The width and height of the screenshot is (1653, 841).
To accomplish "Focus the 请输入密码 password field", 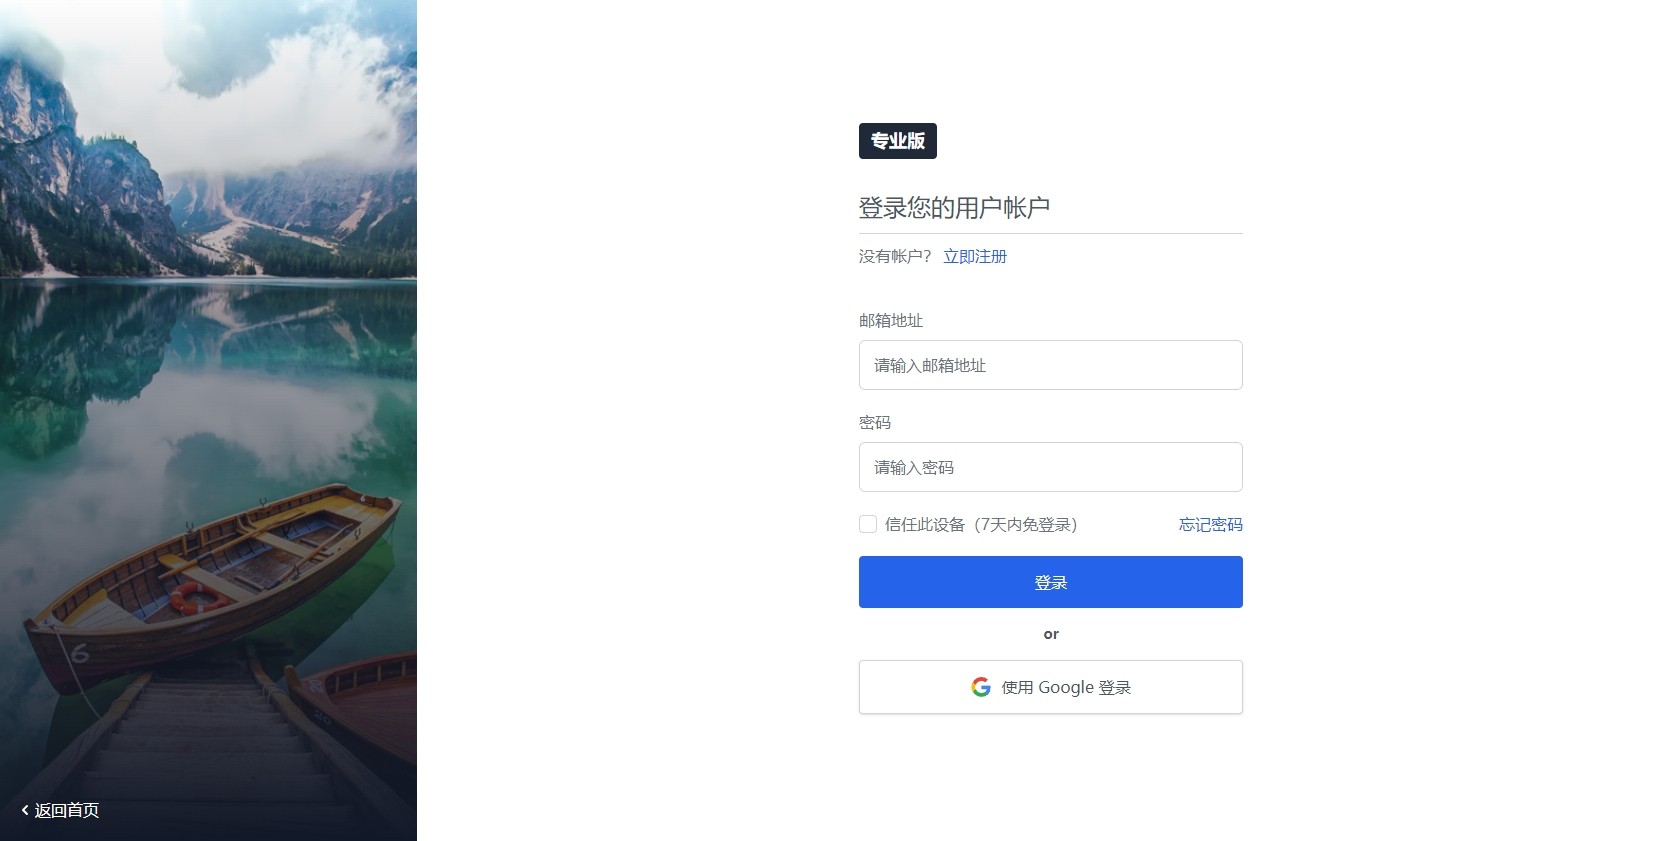I will [1051, 467].
